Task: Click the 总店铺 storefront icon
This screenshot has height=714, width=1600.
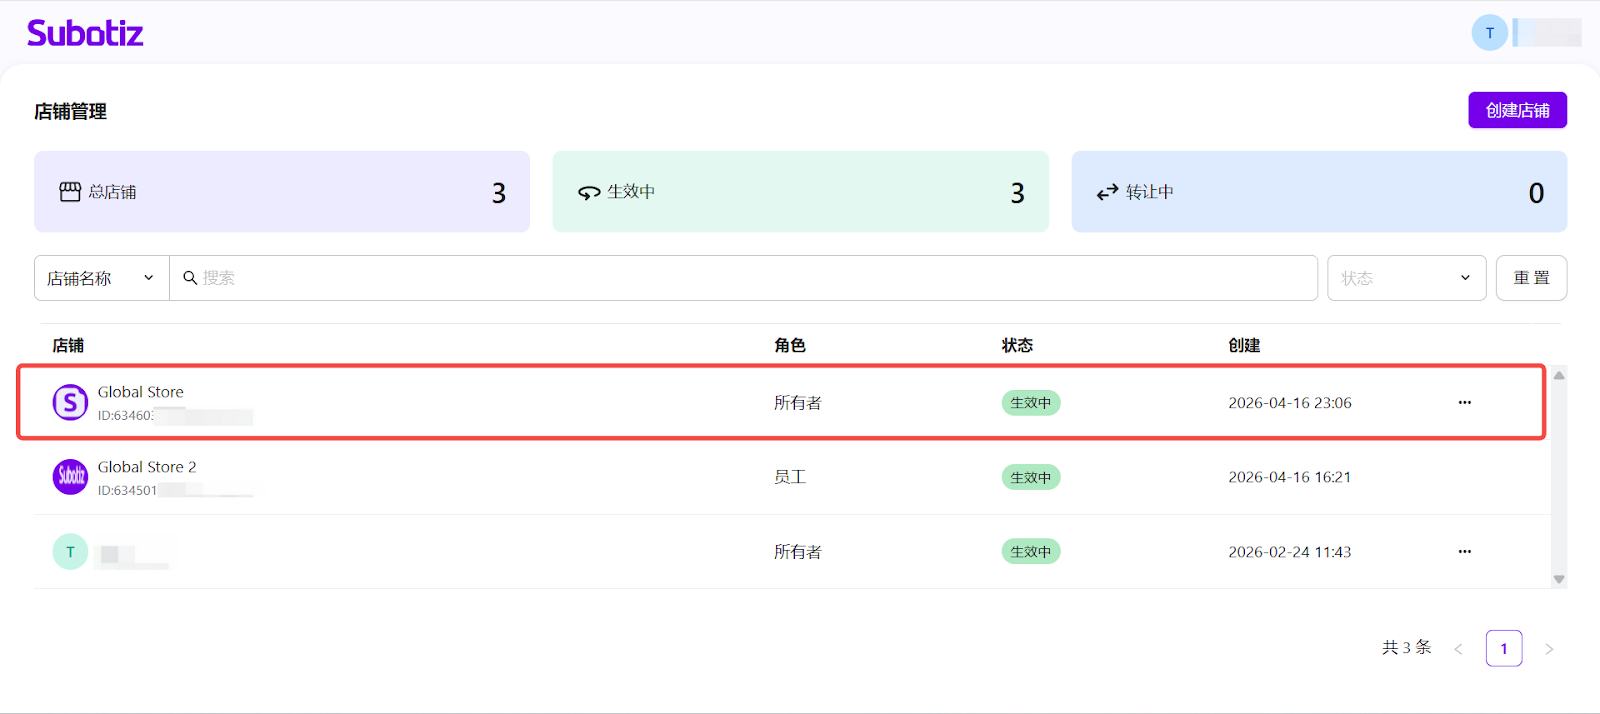Action: pos(70,192)
